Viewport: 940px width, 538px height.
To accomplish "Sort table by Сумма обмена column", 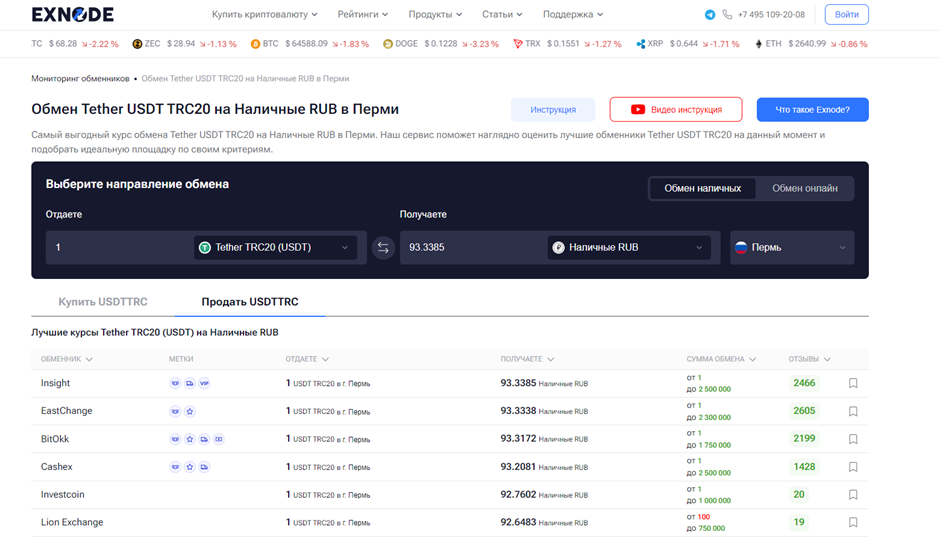I will click(x=721, y=359).
